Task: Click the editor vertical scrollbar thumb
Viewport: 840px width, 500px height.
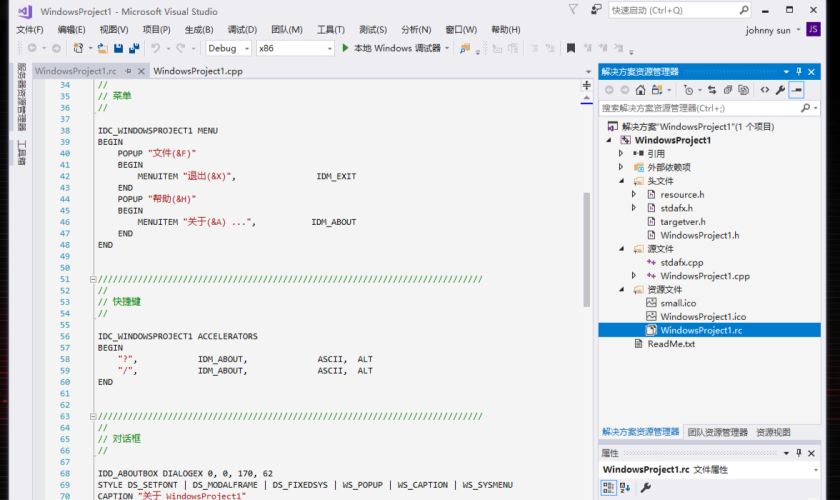Action: pos(587,250)
